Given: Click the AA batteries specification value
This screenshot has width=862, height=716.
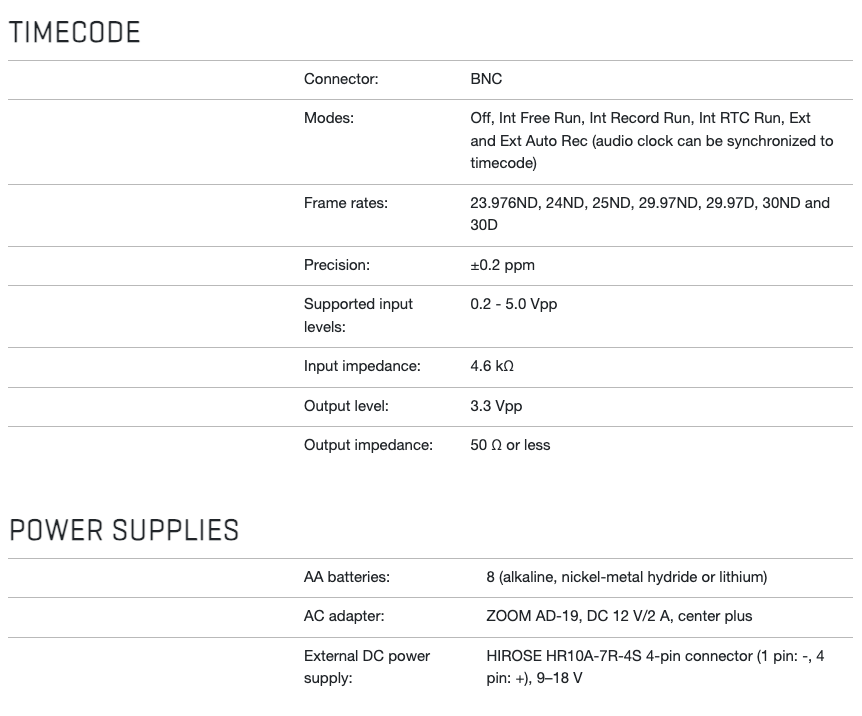Looking at the screenshot, I should (627, 577).
